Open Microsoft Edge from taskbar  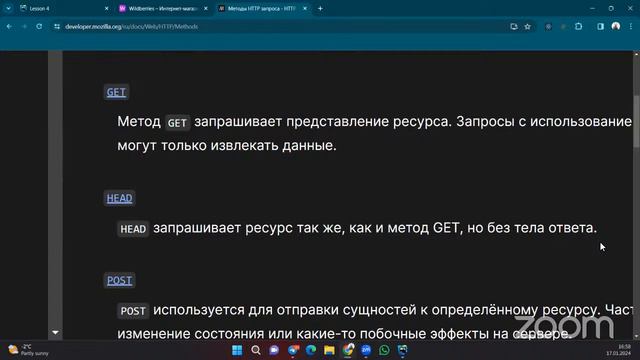(x=311, y=350)
